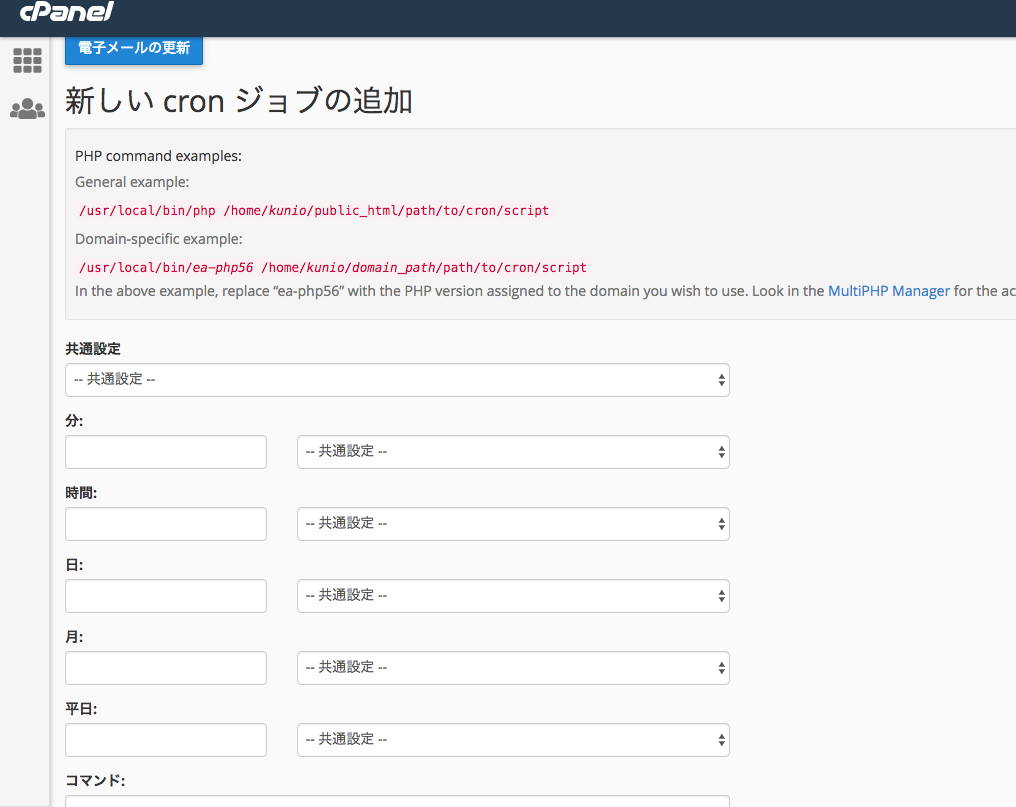Click the PHP command examples: label
Viewport: 1016px width, 807px height.
[x=158, y=156]
